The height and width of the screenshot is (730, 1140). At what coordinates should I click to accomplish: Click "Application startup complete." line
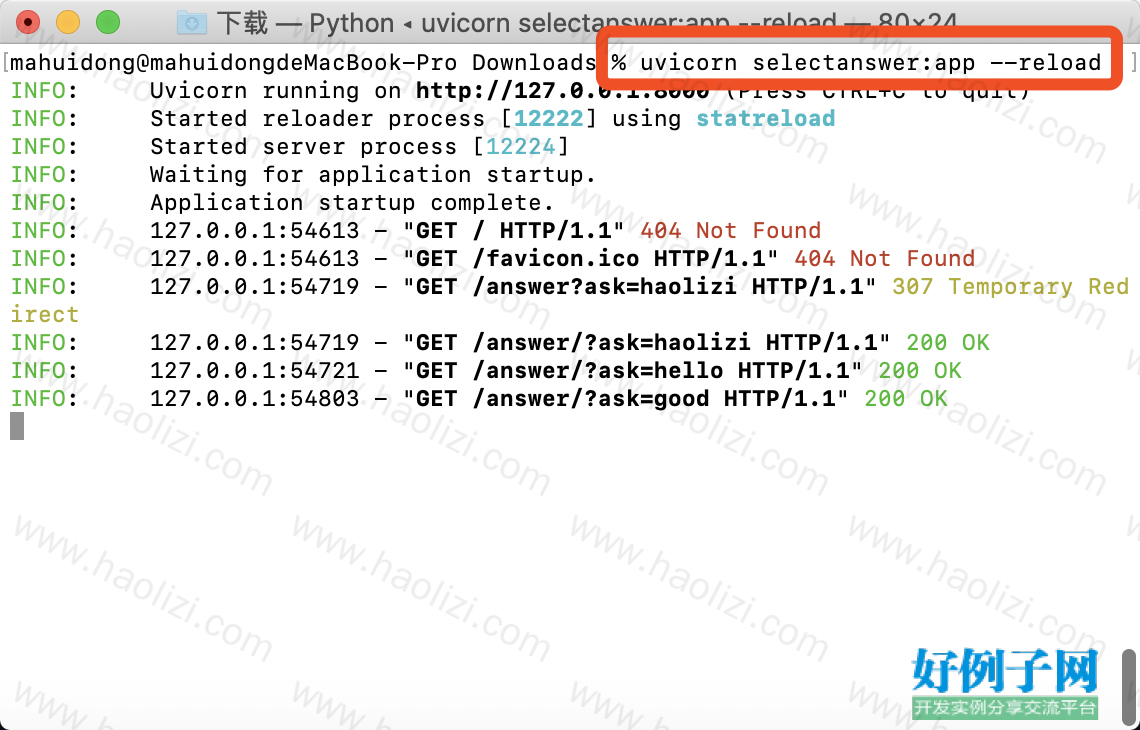pyautogui.click(x=352, y=203)
